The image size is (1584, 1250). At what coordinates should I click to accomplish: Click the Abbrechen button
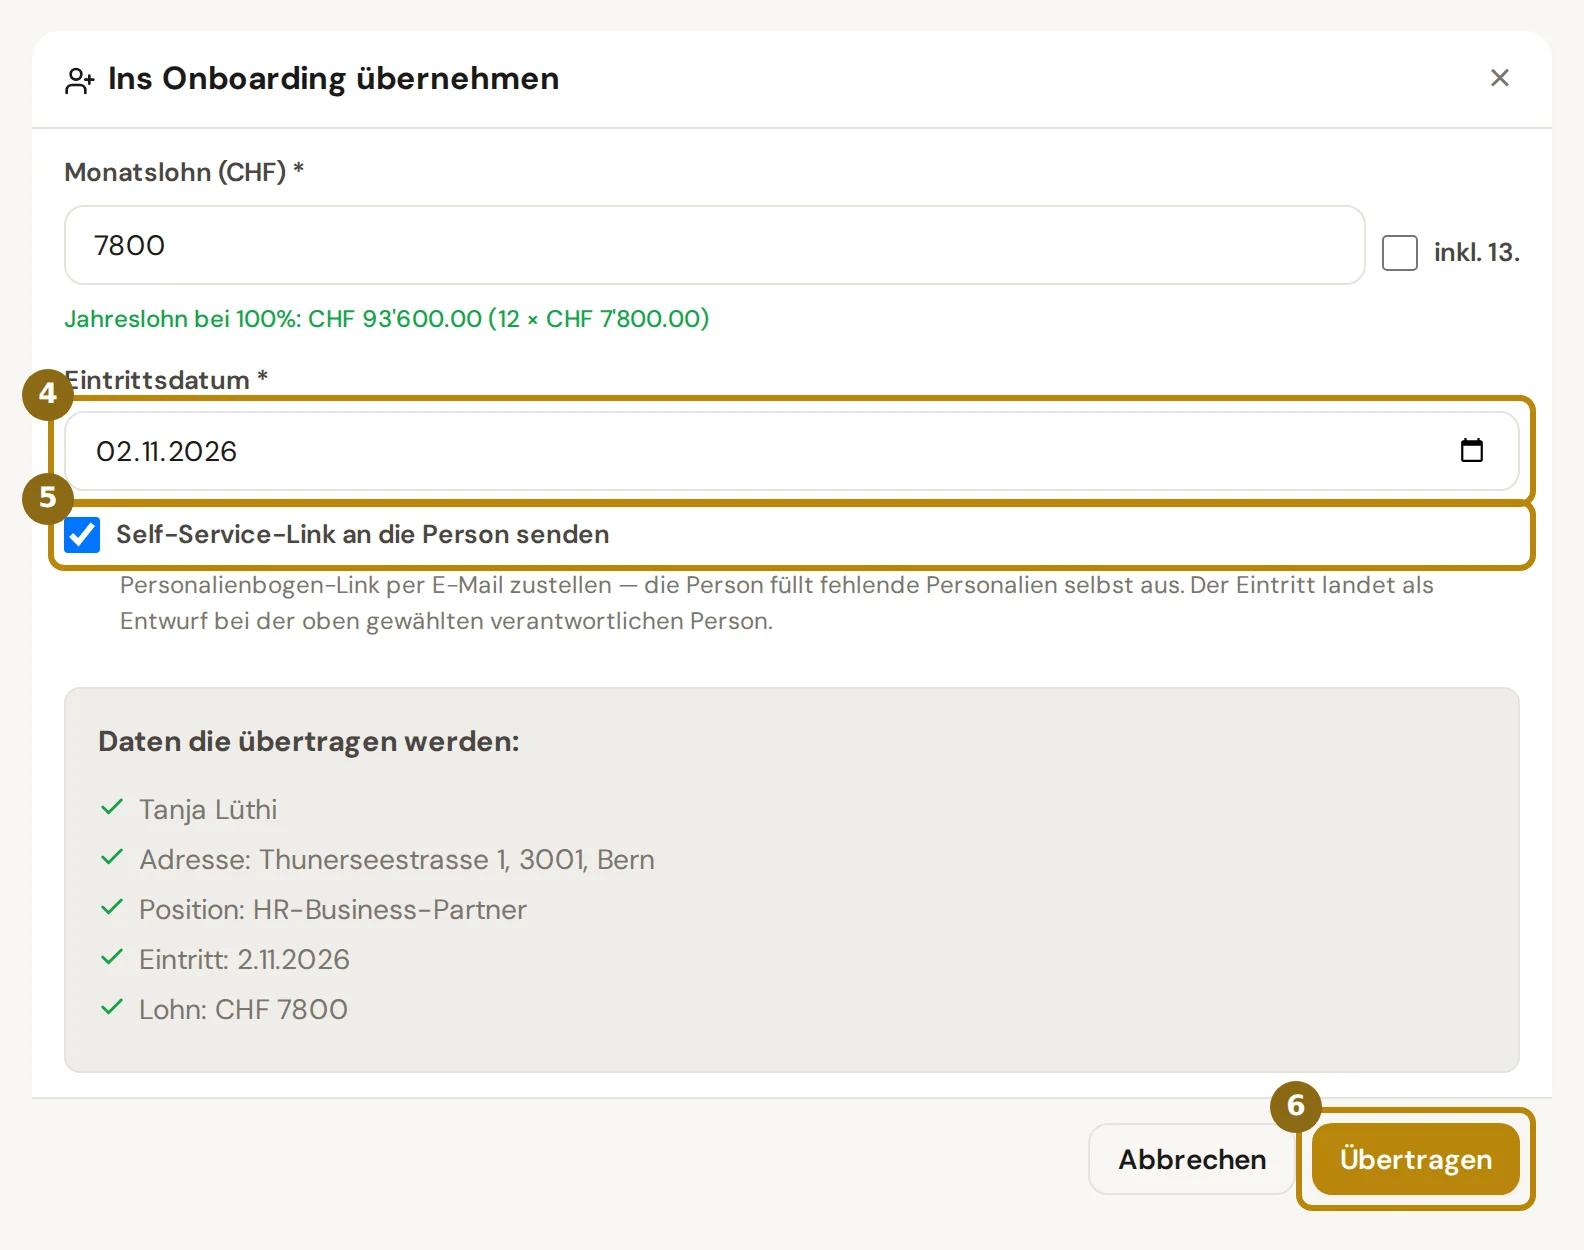click(x=1191, y=1159)
